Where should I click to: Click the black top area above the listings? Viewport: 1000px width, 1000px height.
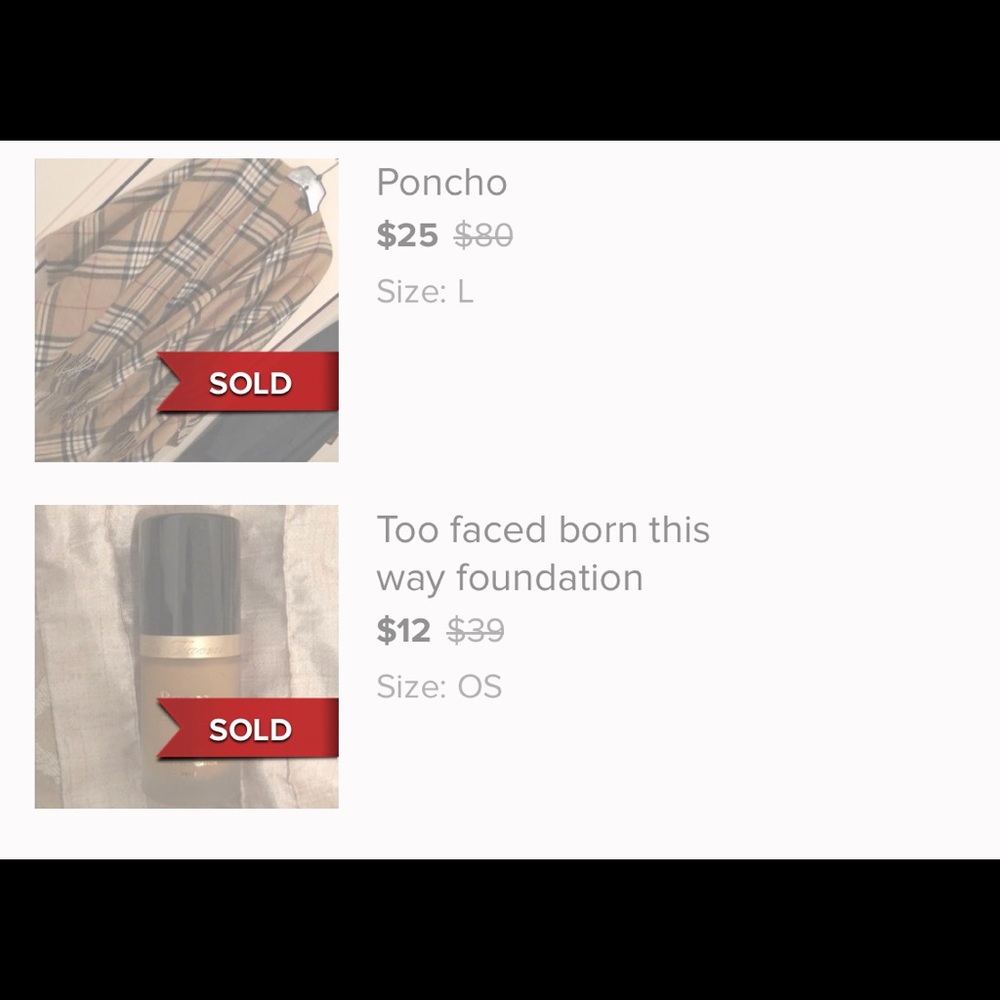tap(500, 70)
